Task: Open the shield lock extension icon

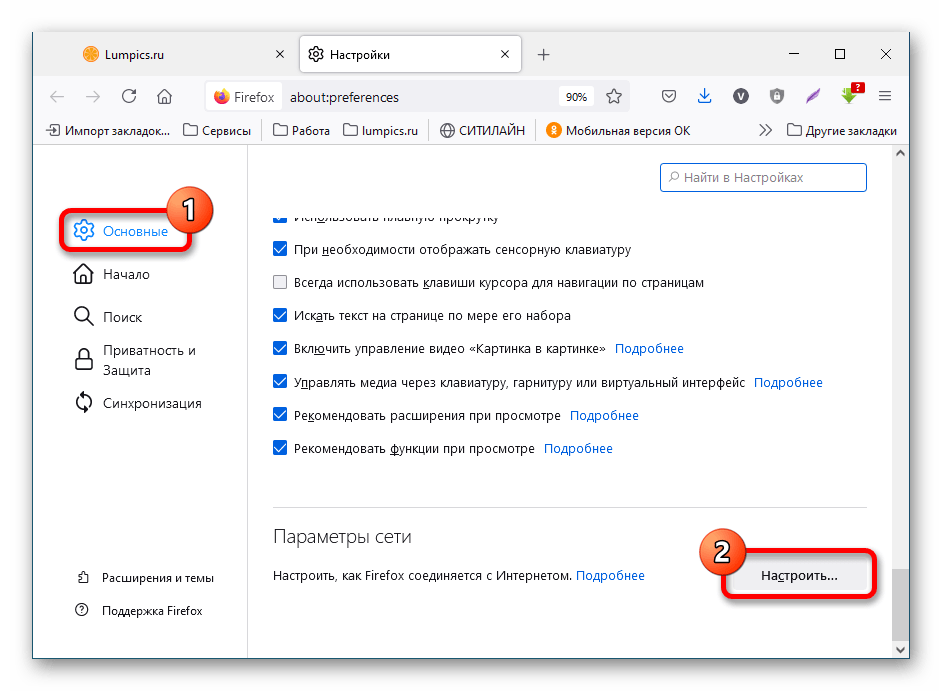Action: [777, 96]
